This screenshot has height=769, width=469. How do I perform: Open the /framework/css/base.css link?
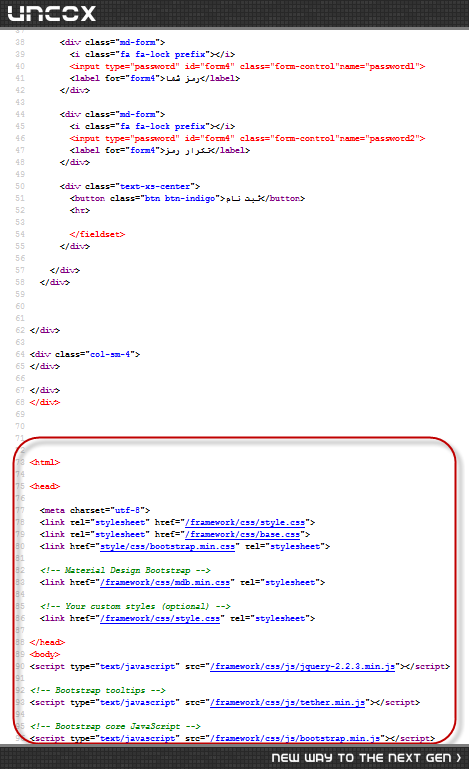pos(242,535)
